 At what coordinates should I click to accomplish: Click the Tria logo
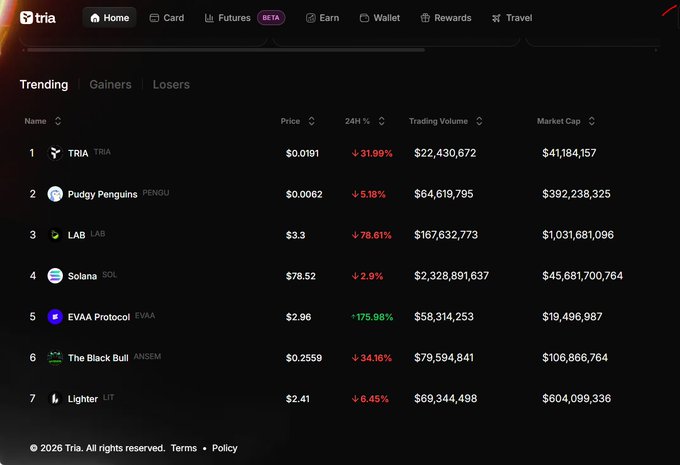[x=38, y=18]
